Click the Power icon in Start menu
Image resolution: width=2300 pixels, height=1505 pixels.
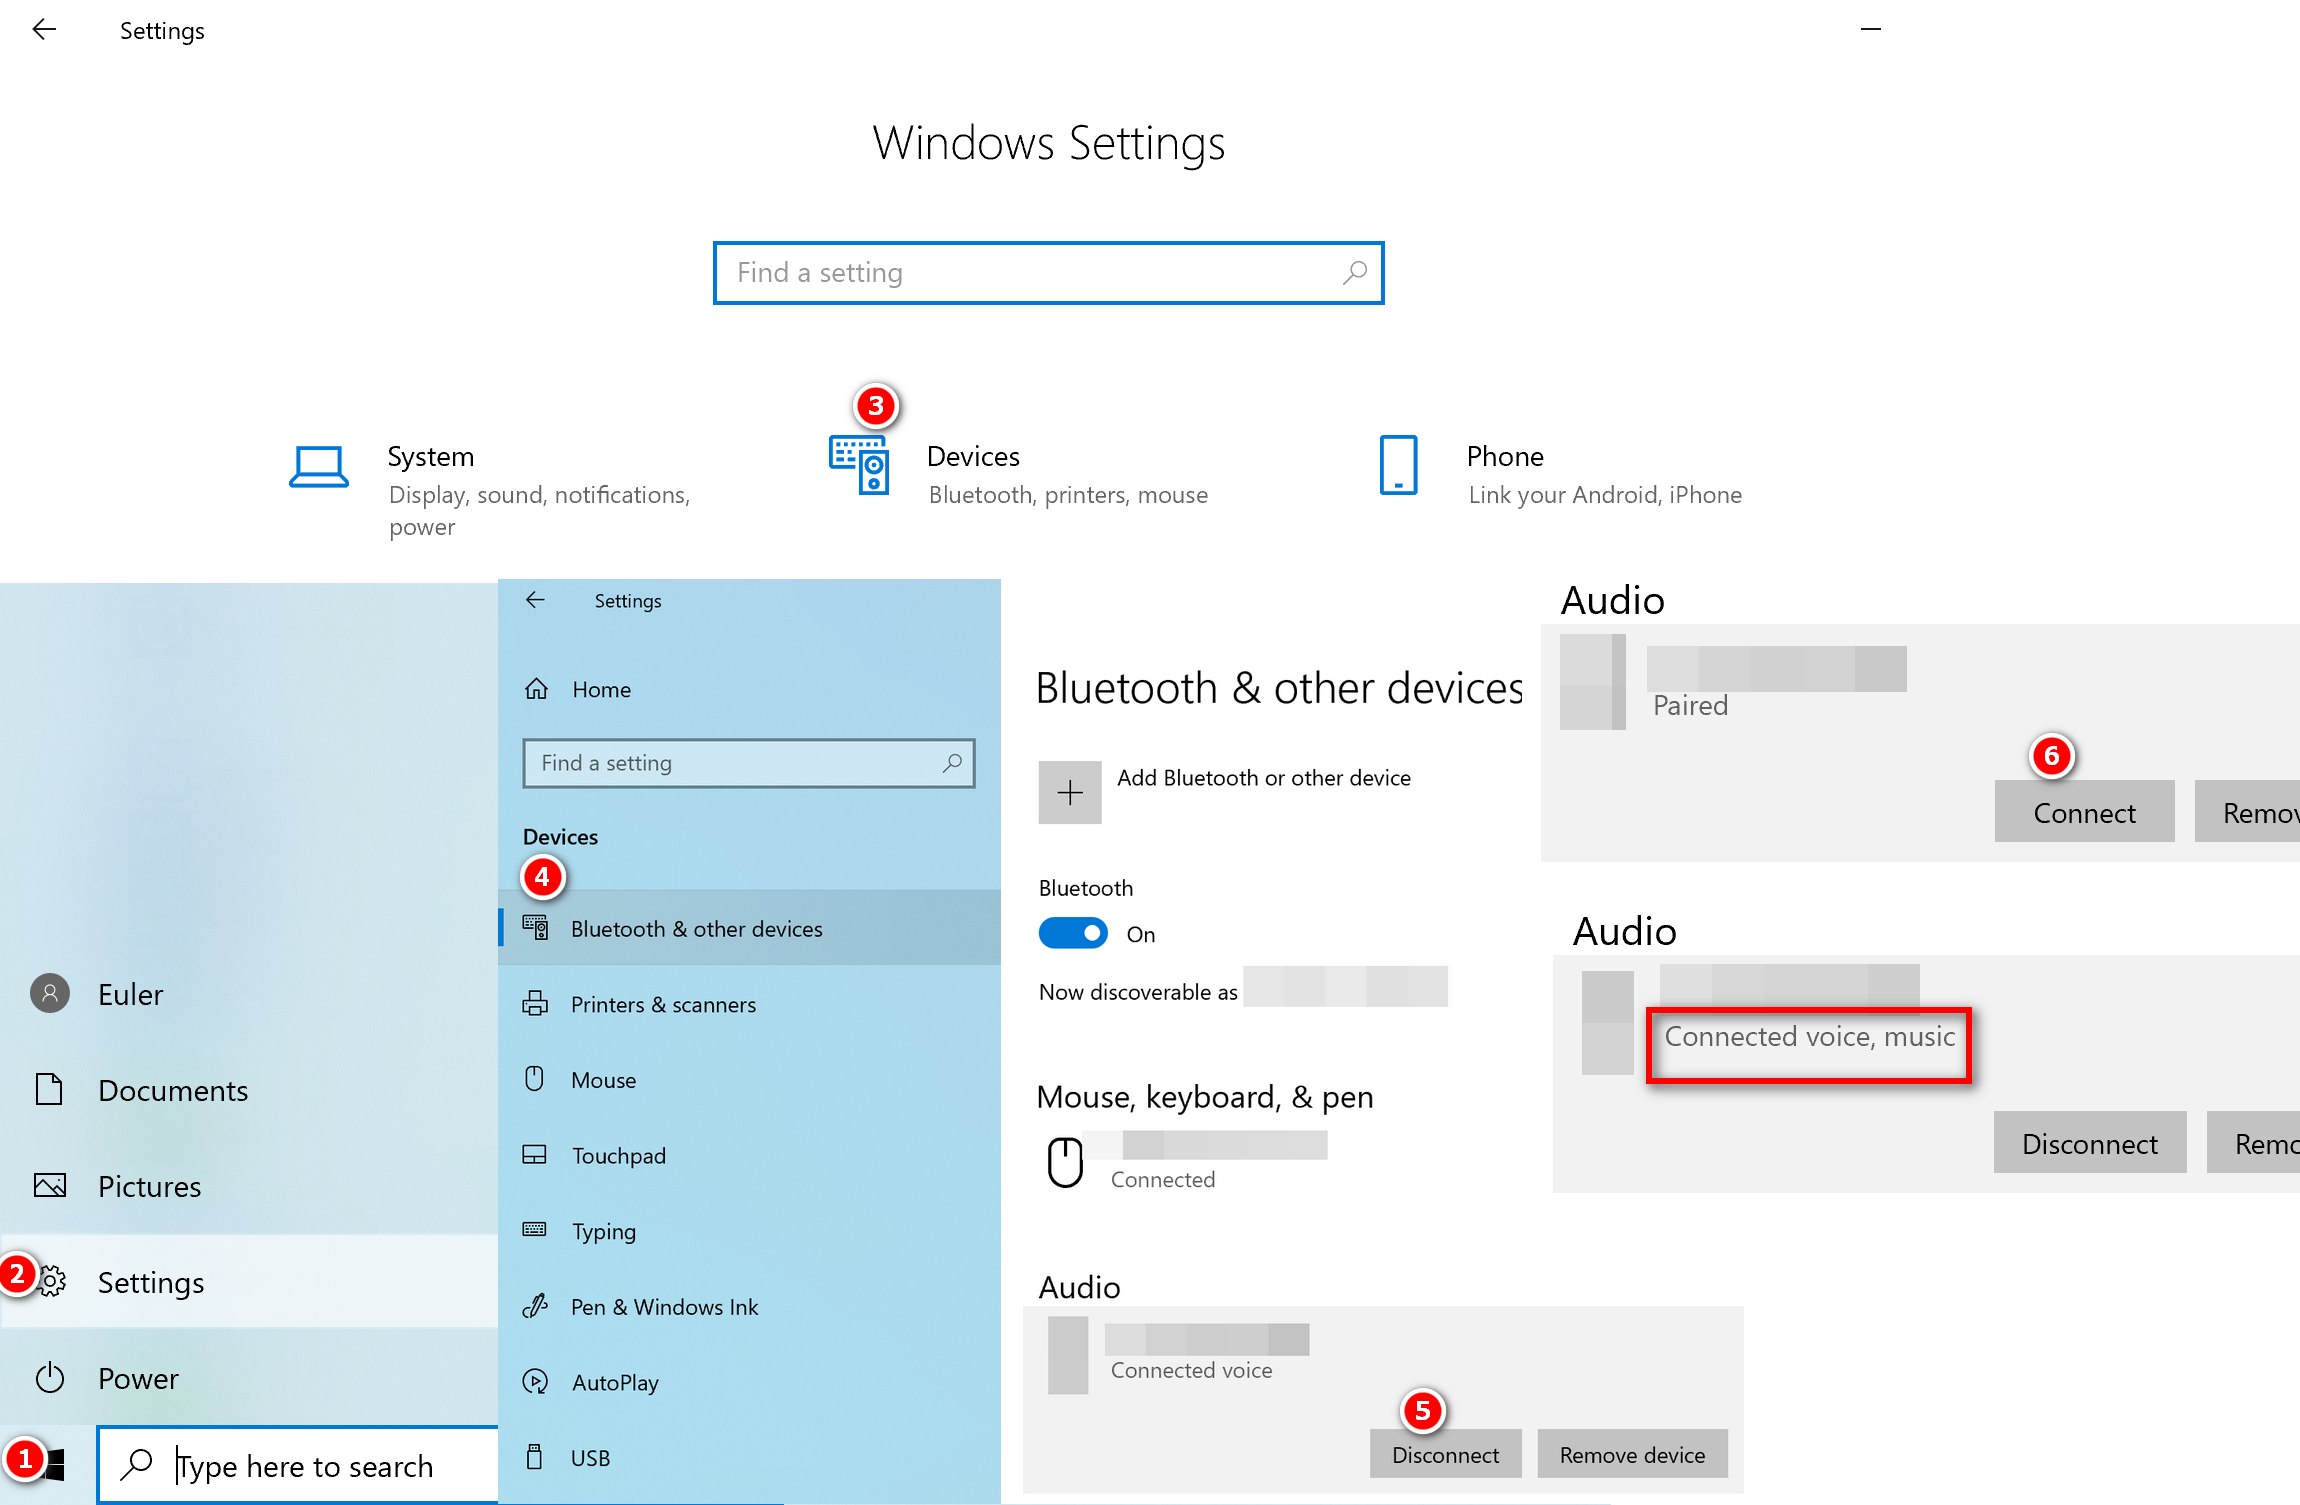pos(50,1378)
